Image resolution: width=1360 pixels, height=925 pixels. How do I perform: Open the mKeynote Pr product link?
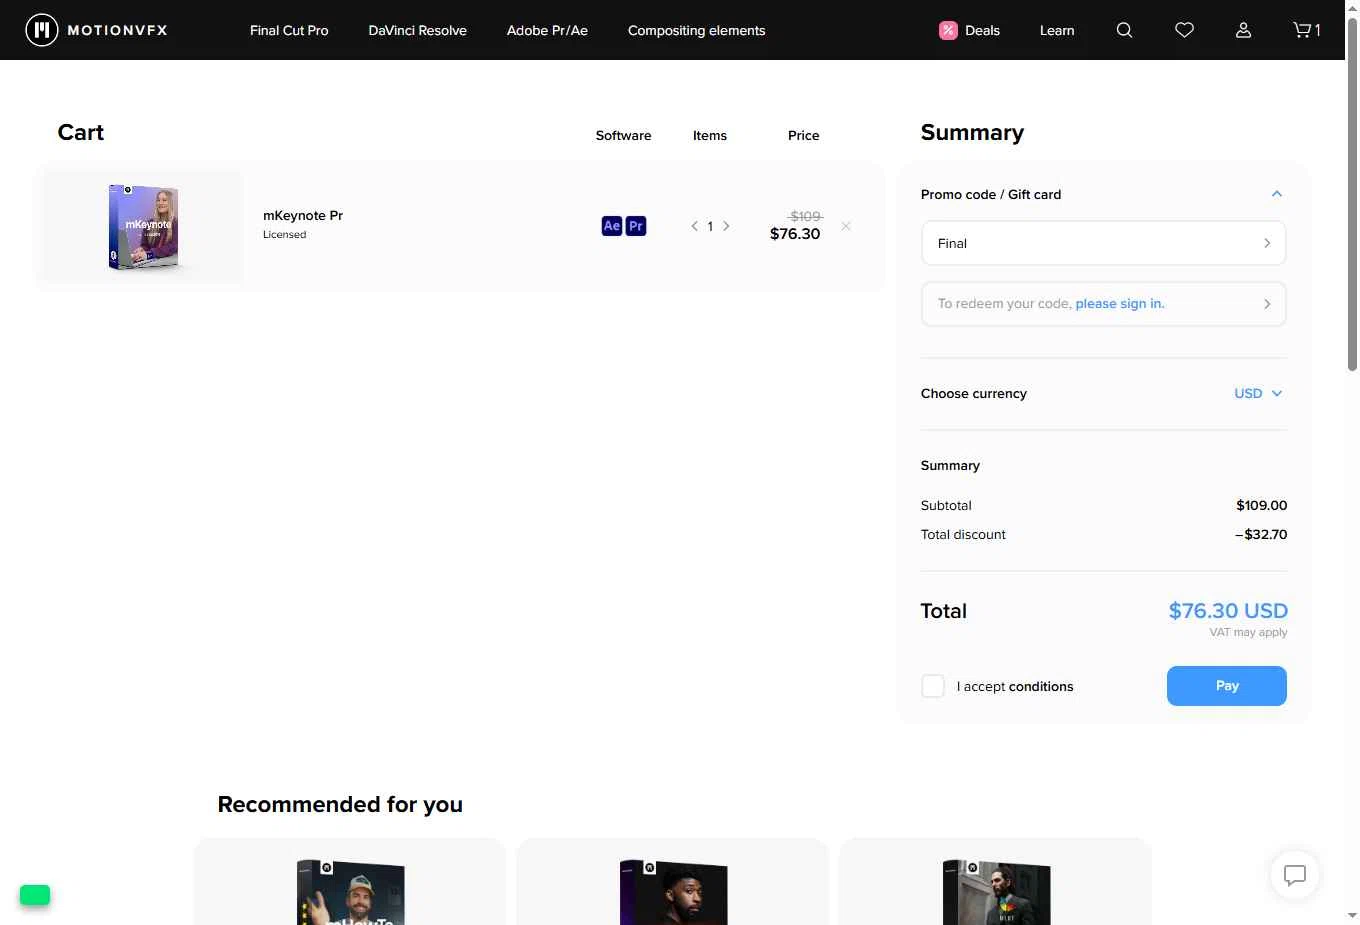coord(303,215)
